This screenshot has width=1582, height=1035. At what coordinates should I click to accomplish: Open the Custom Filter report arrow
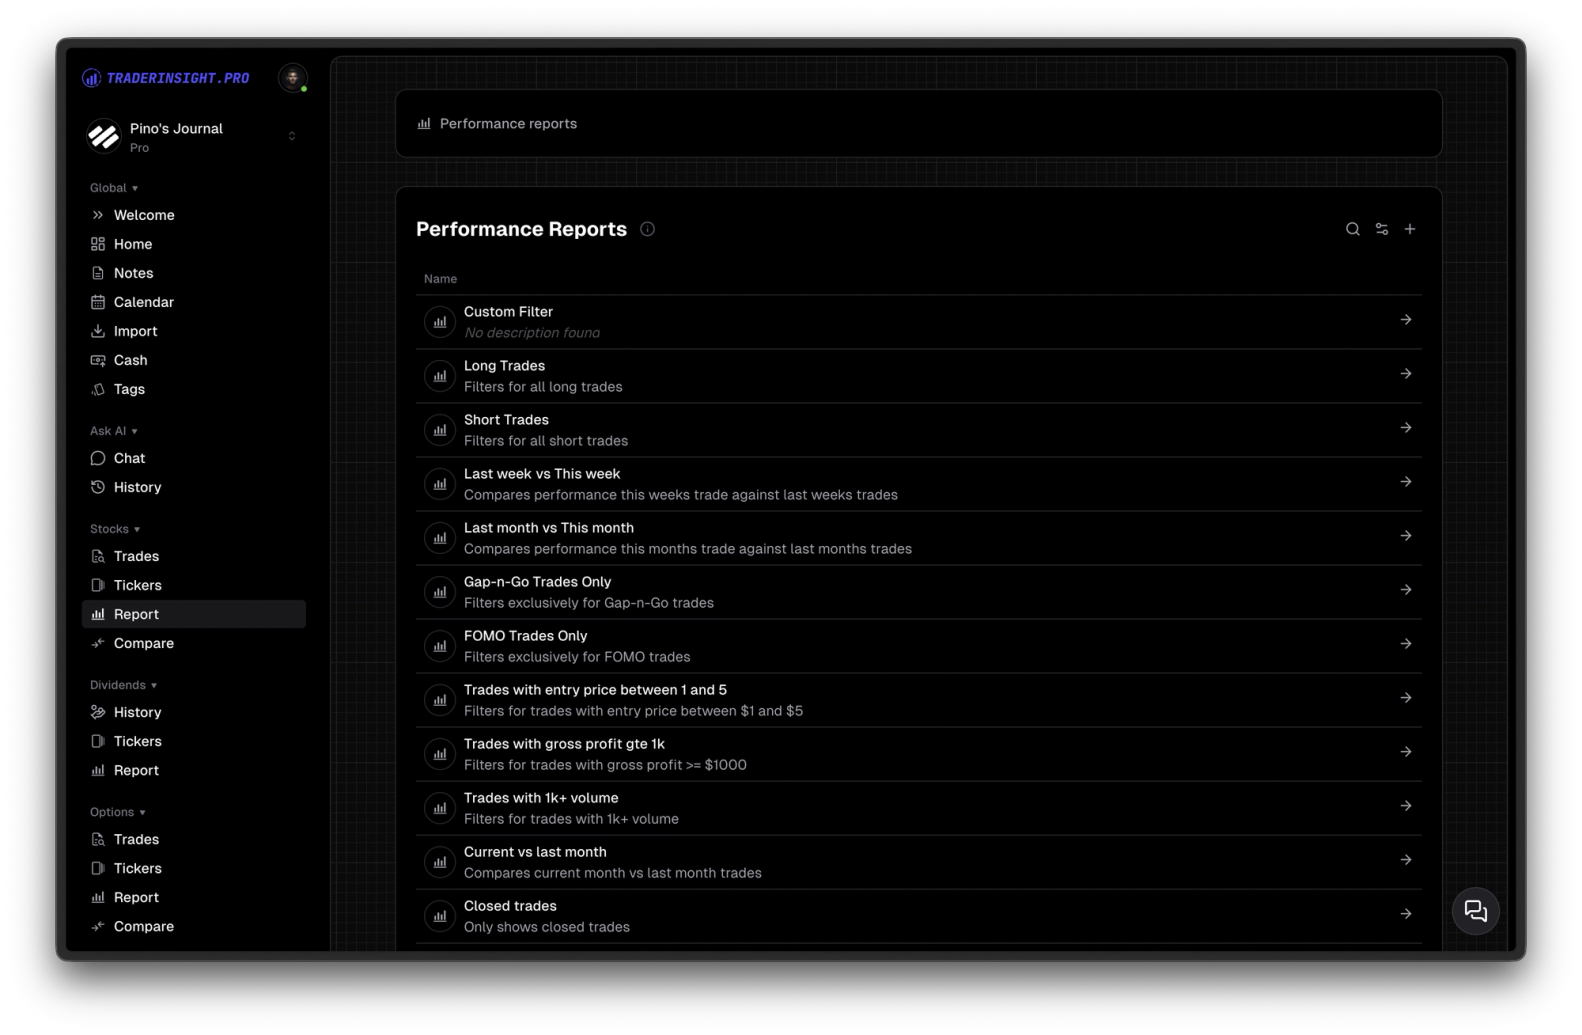pyautogui.click(x=1406, y=320)
